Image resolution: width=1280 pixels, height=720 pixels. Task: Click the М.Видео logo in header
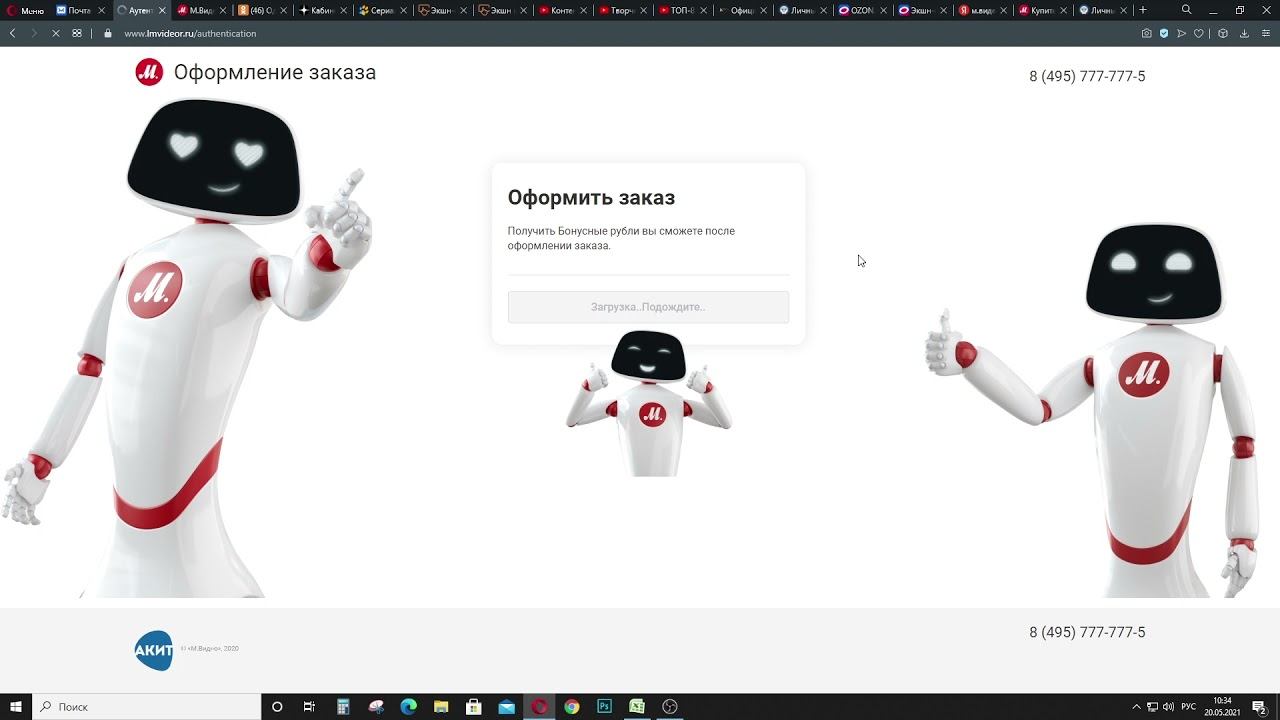click(x=149, y=72)
